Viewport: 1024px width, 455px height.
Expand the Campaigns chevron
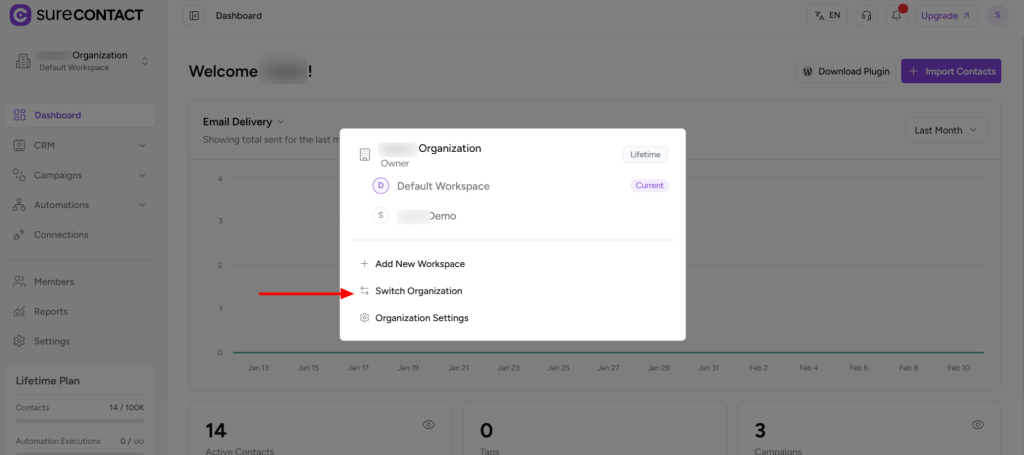coord(142,175)
